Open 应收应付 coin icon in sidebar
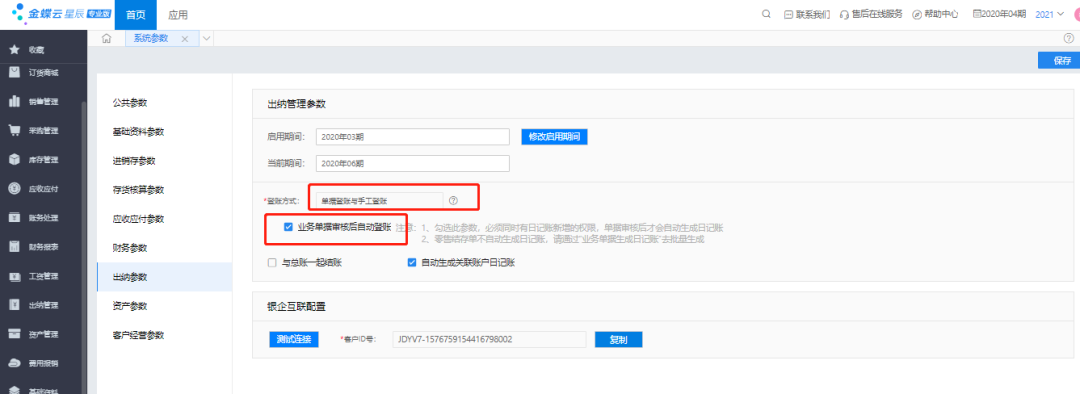This screenshot has height=394, width=1080. 14,189
